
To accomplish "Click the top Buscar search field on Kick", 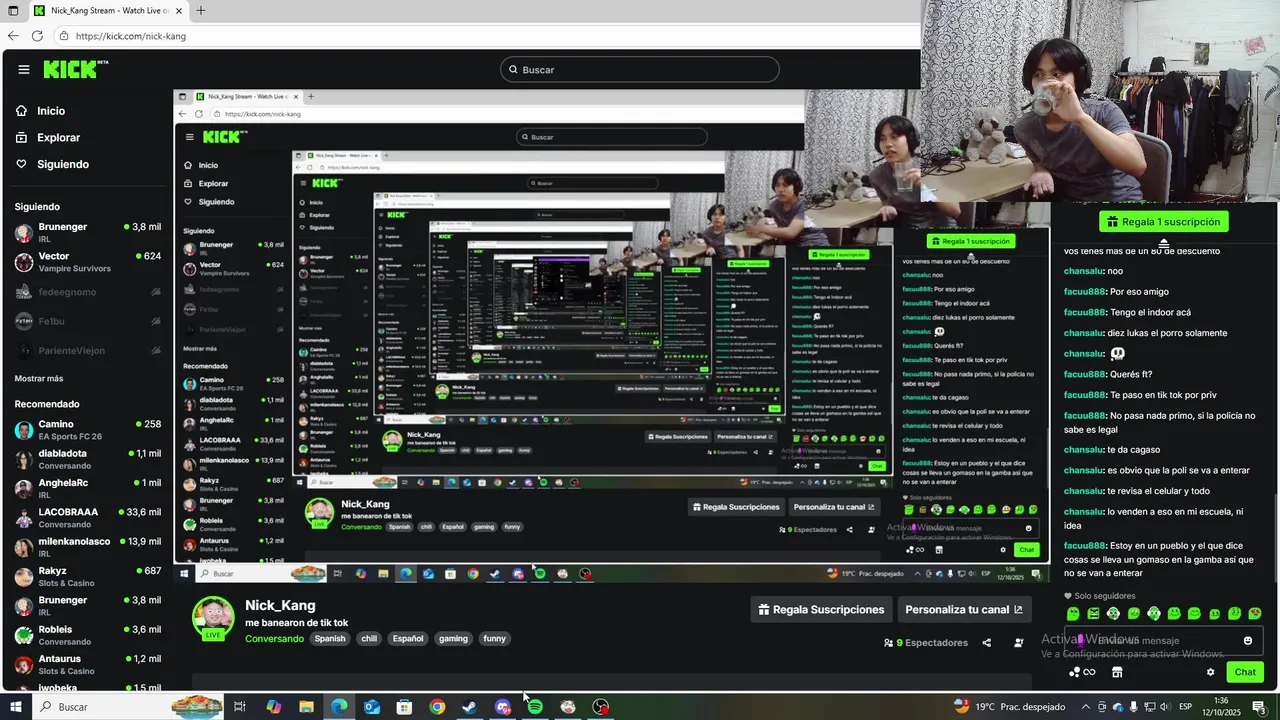I will click(640, 69).
